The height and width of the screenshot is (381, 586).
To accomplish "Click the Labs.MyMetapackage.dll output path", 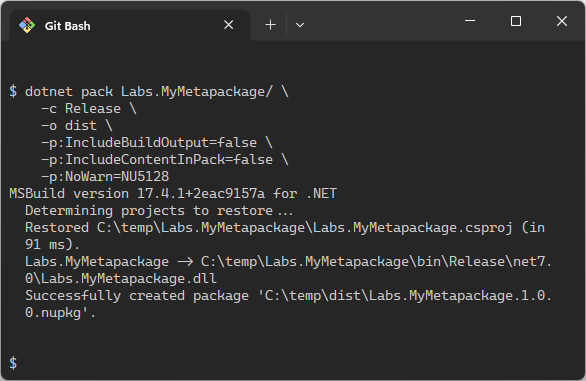I will click(289, 270).
